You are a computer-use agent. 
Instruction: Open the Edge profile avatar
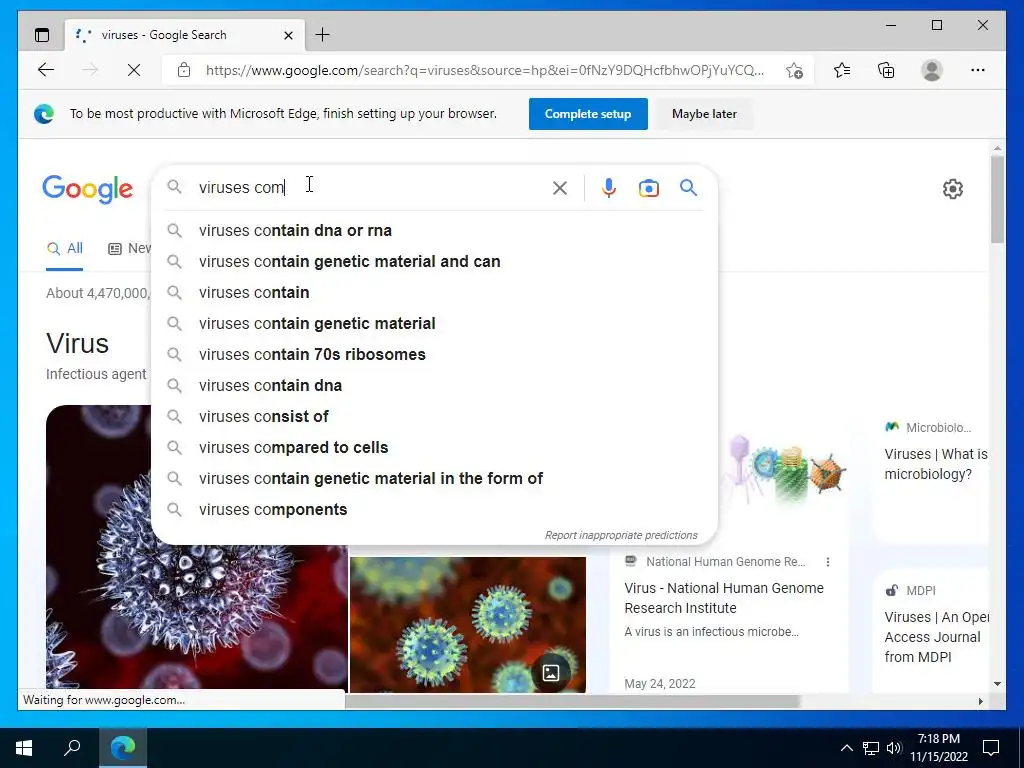point(932,70)
